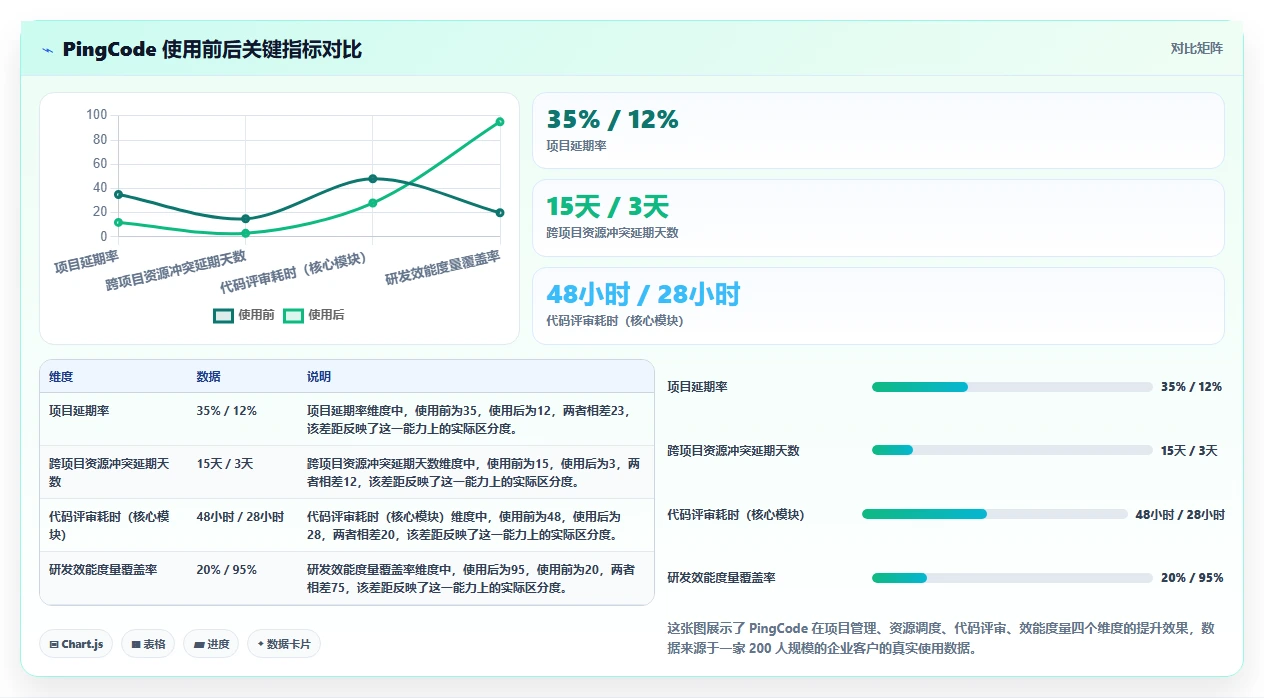Click the 项目延期率 progress bar
1264x698 pixels.
click(x=1012, y=387)
